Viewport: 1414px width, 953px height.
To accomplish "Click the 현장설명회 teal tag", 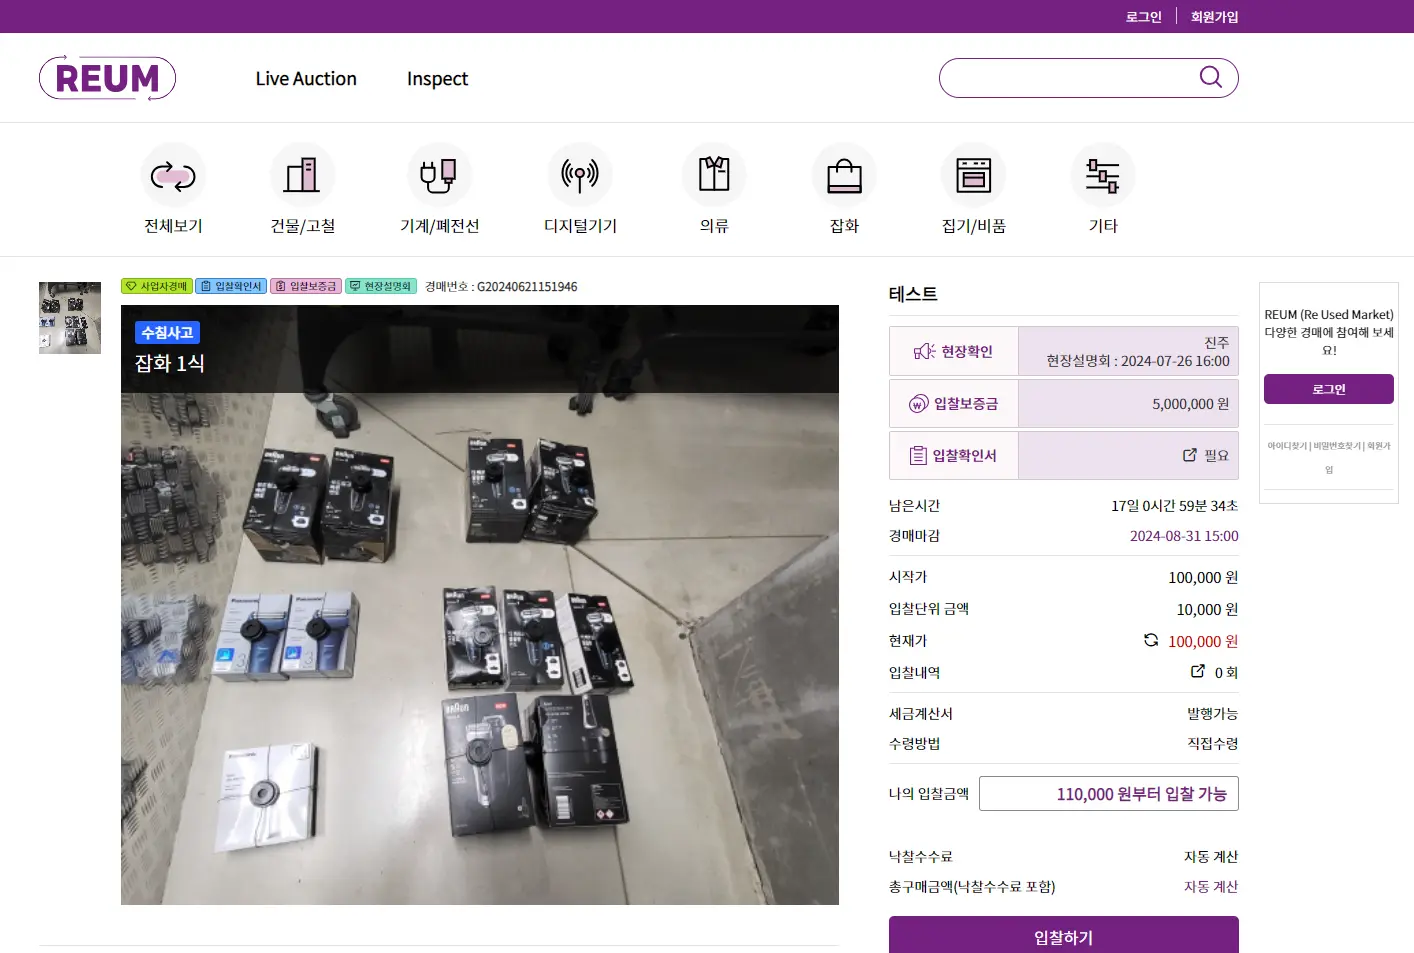I will pos(381,286).
